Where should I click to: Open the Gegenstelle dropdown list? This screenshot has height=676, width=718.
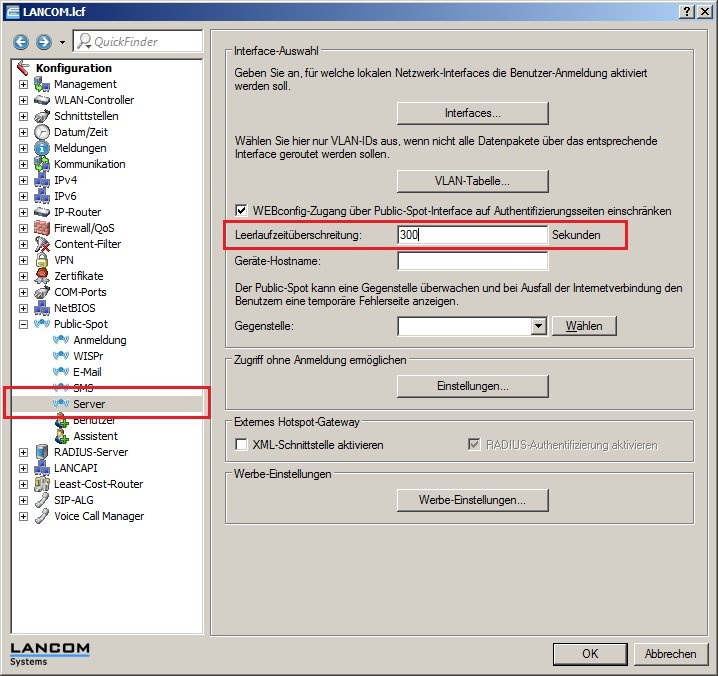pos(538,326)
